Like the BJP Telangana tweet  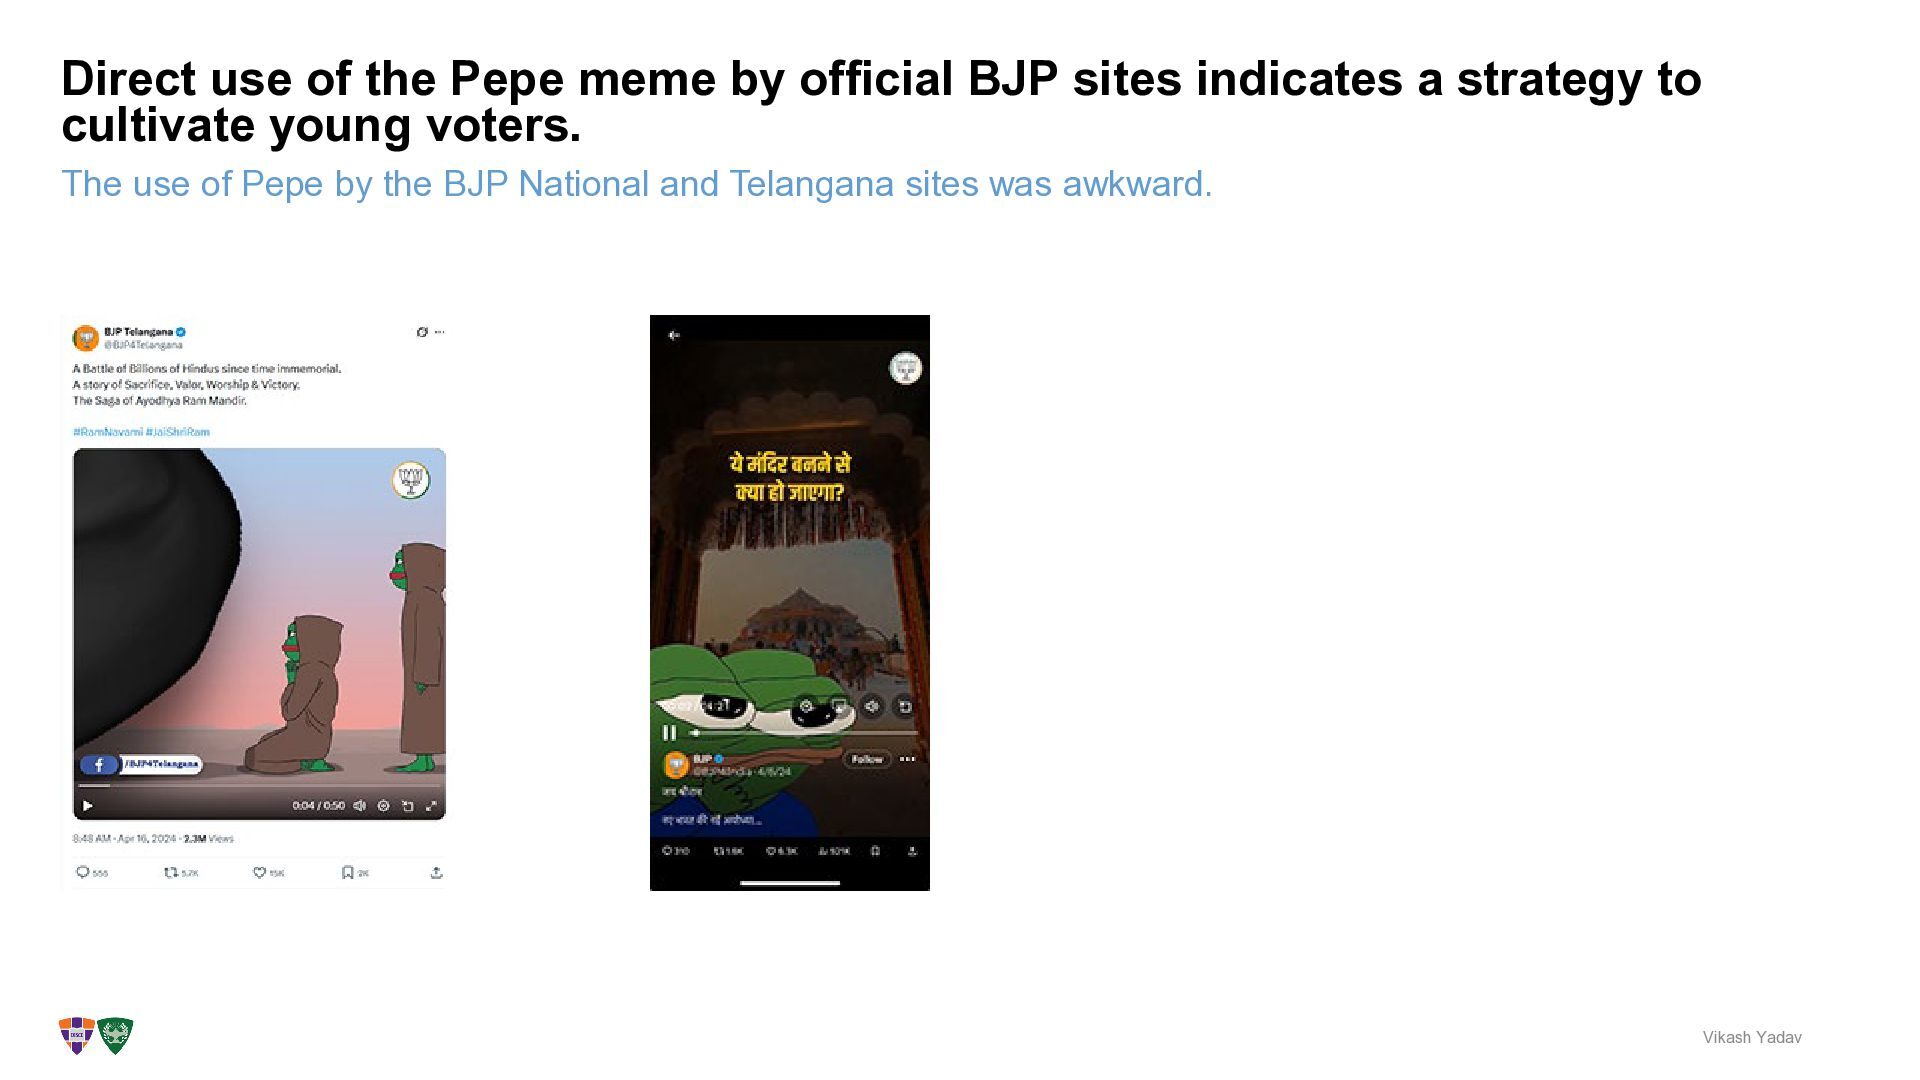point(259,872)
